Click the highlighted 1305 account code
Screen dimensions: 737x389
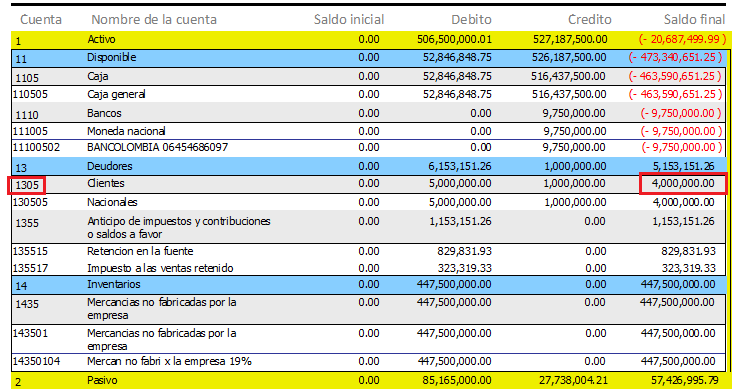(x=27, y=185)
